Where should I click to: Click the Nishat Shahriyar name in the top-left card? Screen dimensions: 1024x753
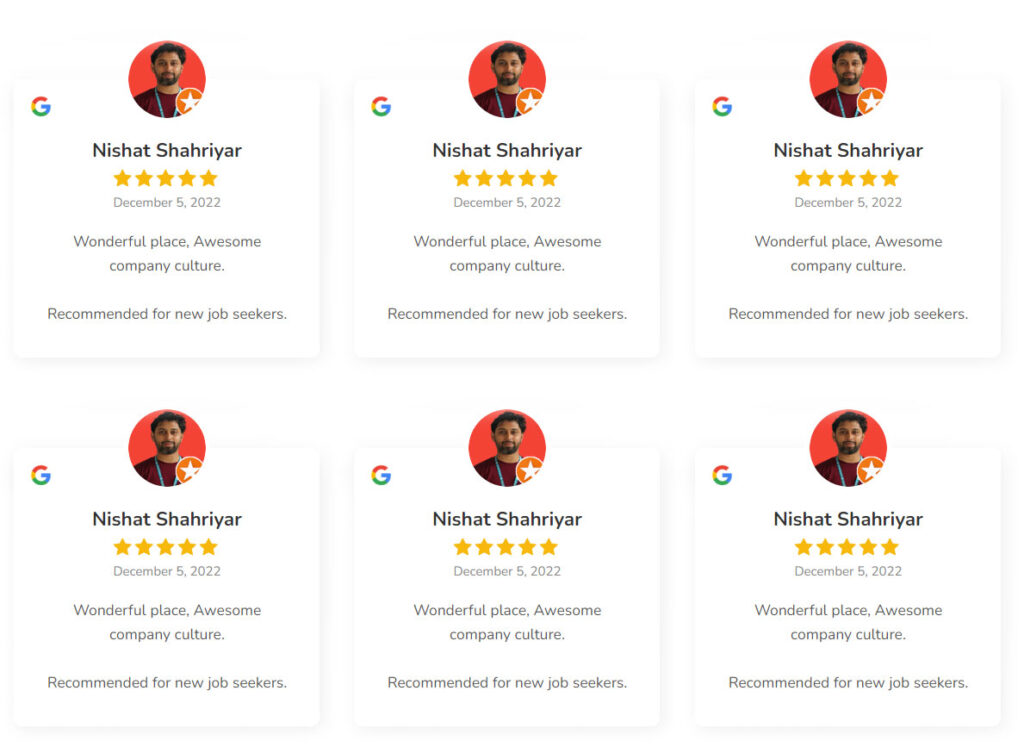[x=167, y=150]
